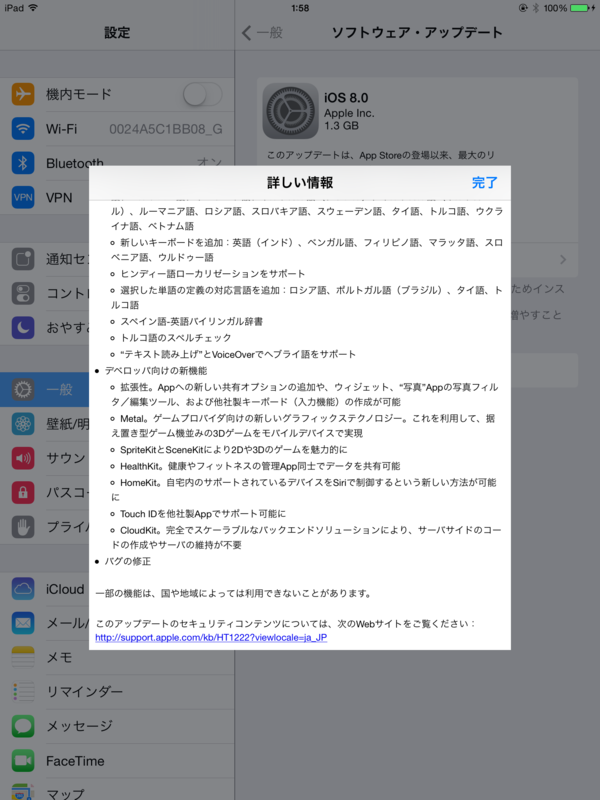Tap the トルコ語のスペルチェック bullet
The width and height of the screenshot is (600, 800).
click(176, 338)
